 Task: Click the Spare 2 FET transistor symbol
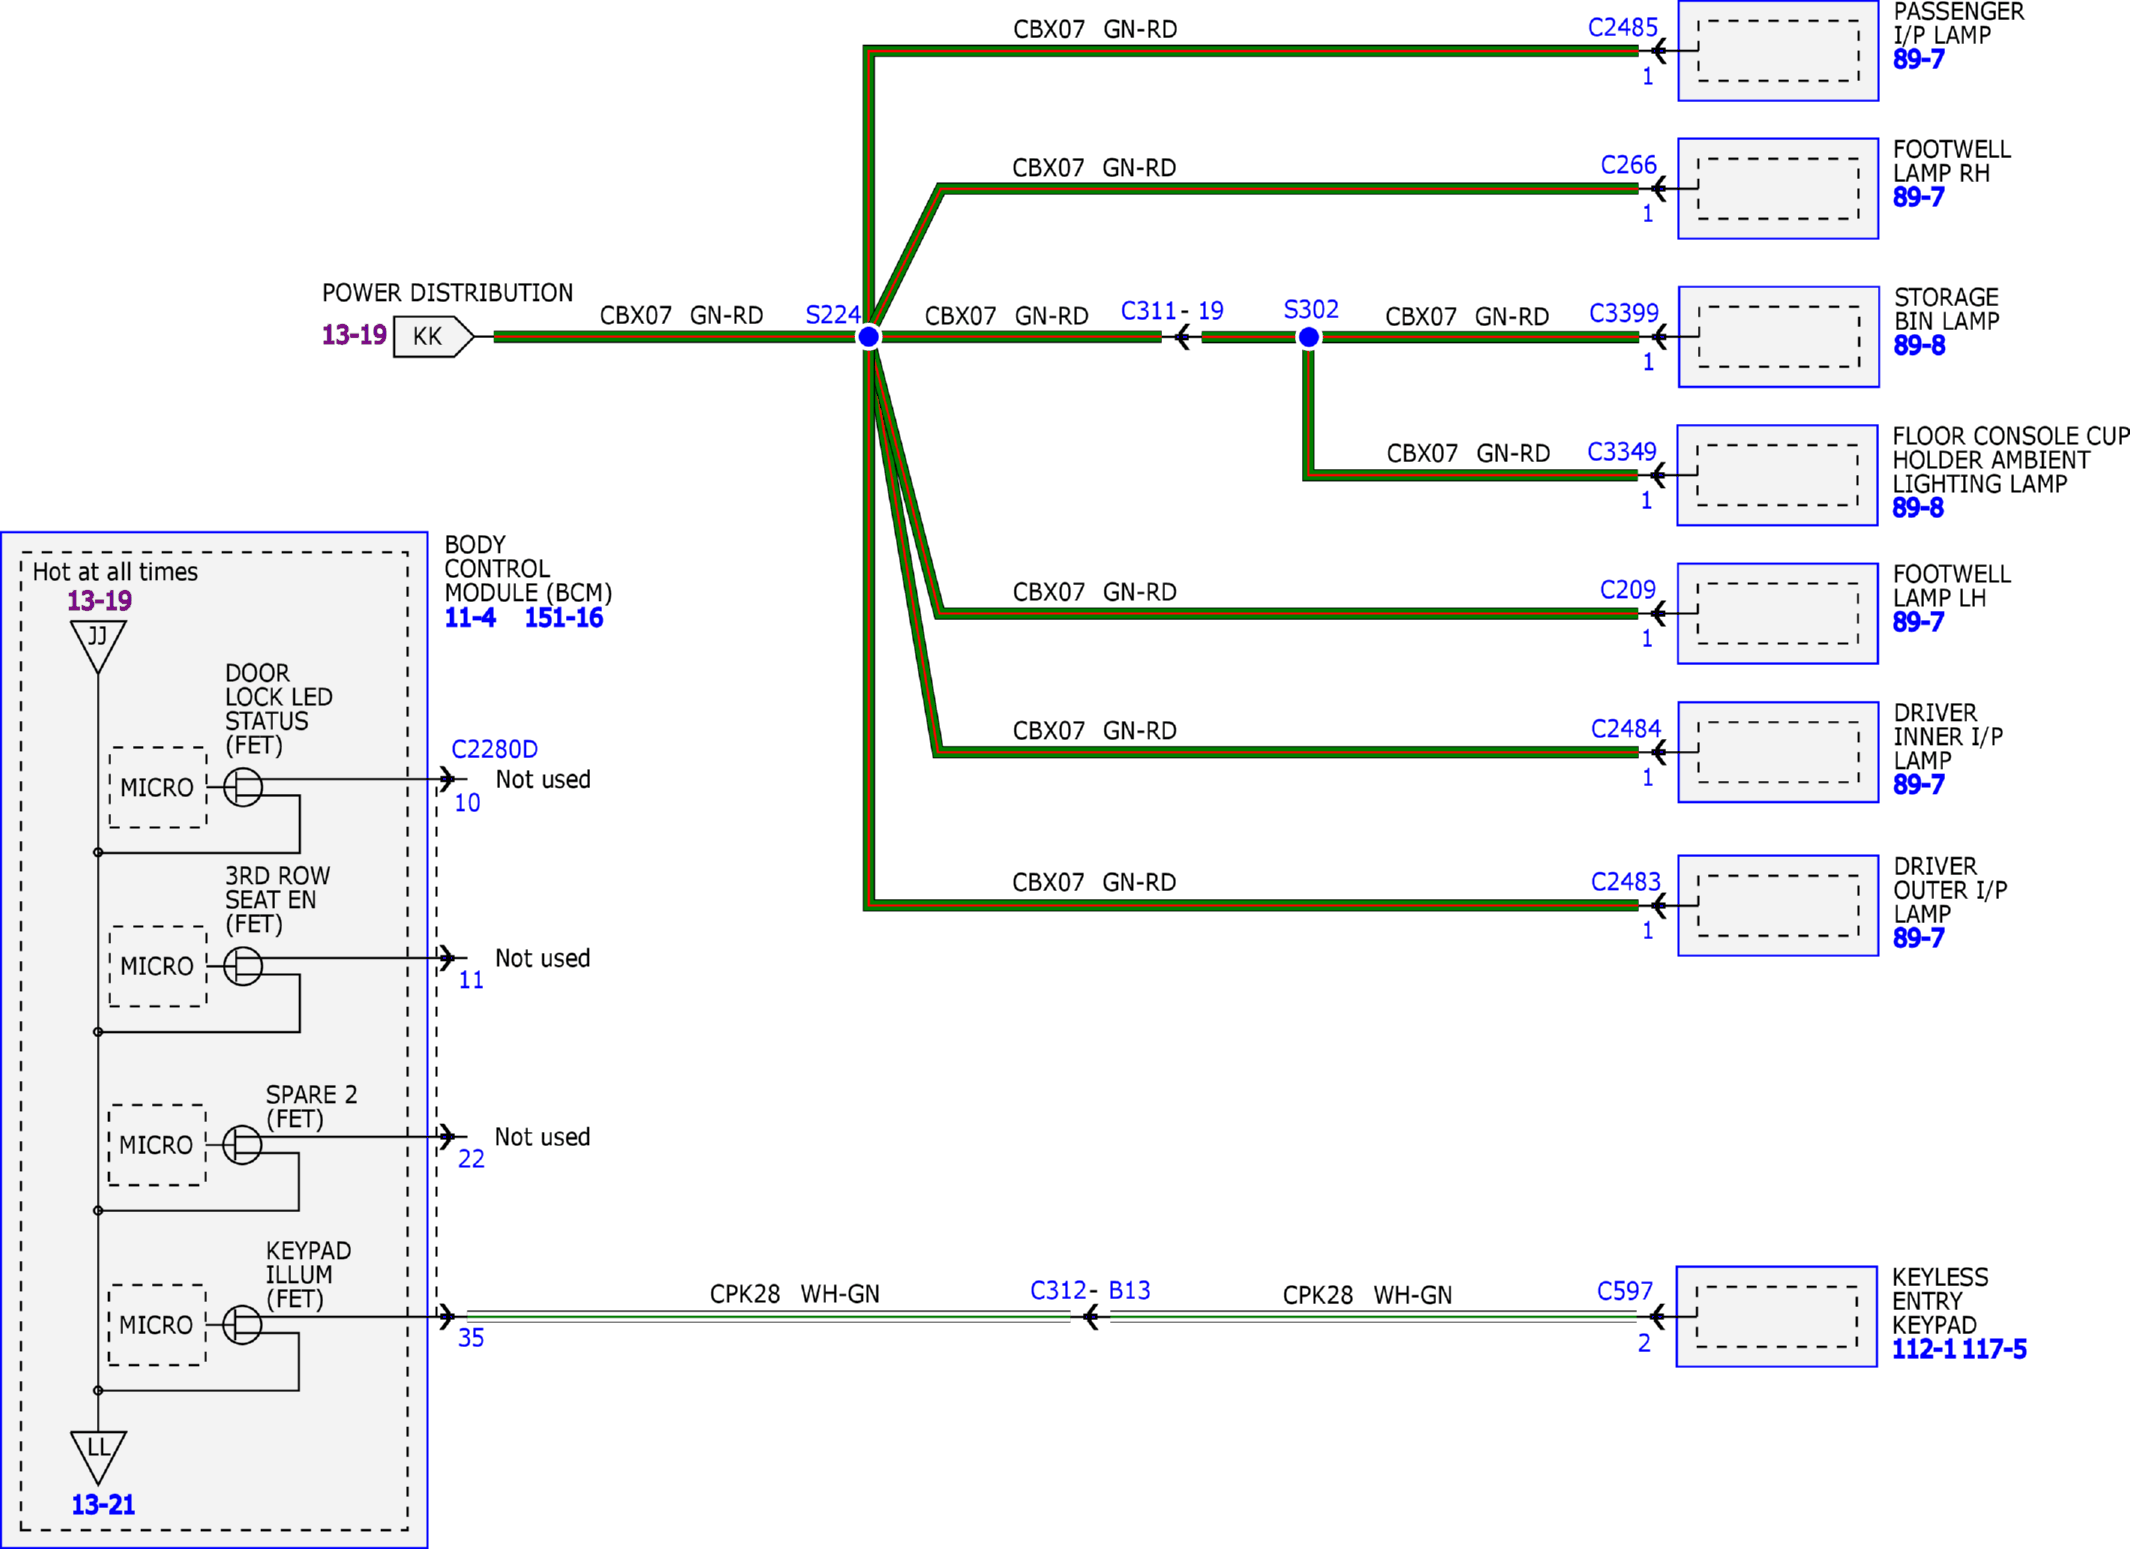click(242, 1144)
